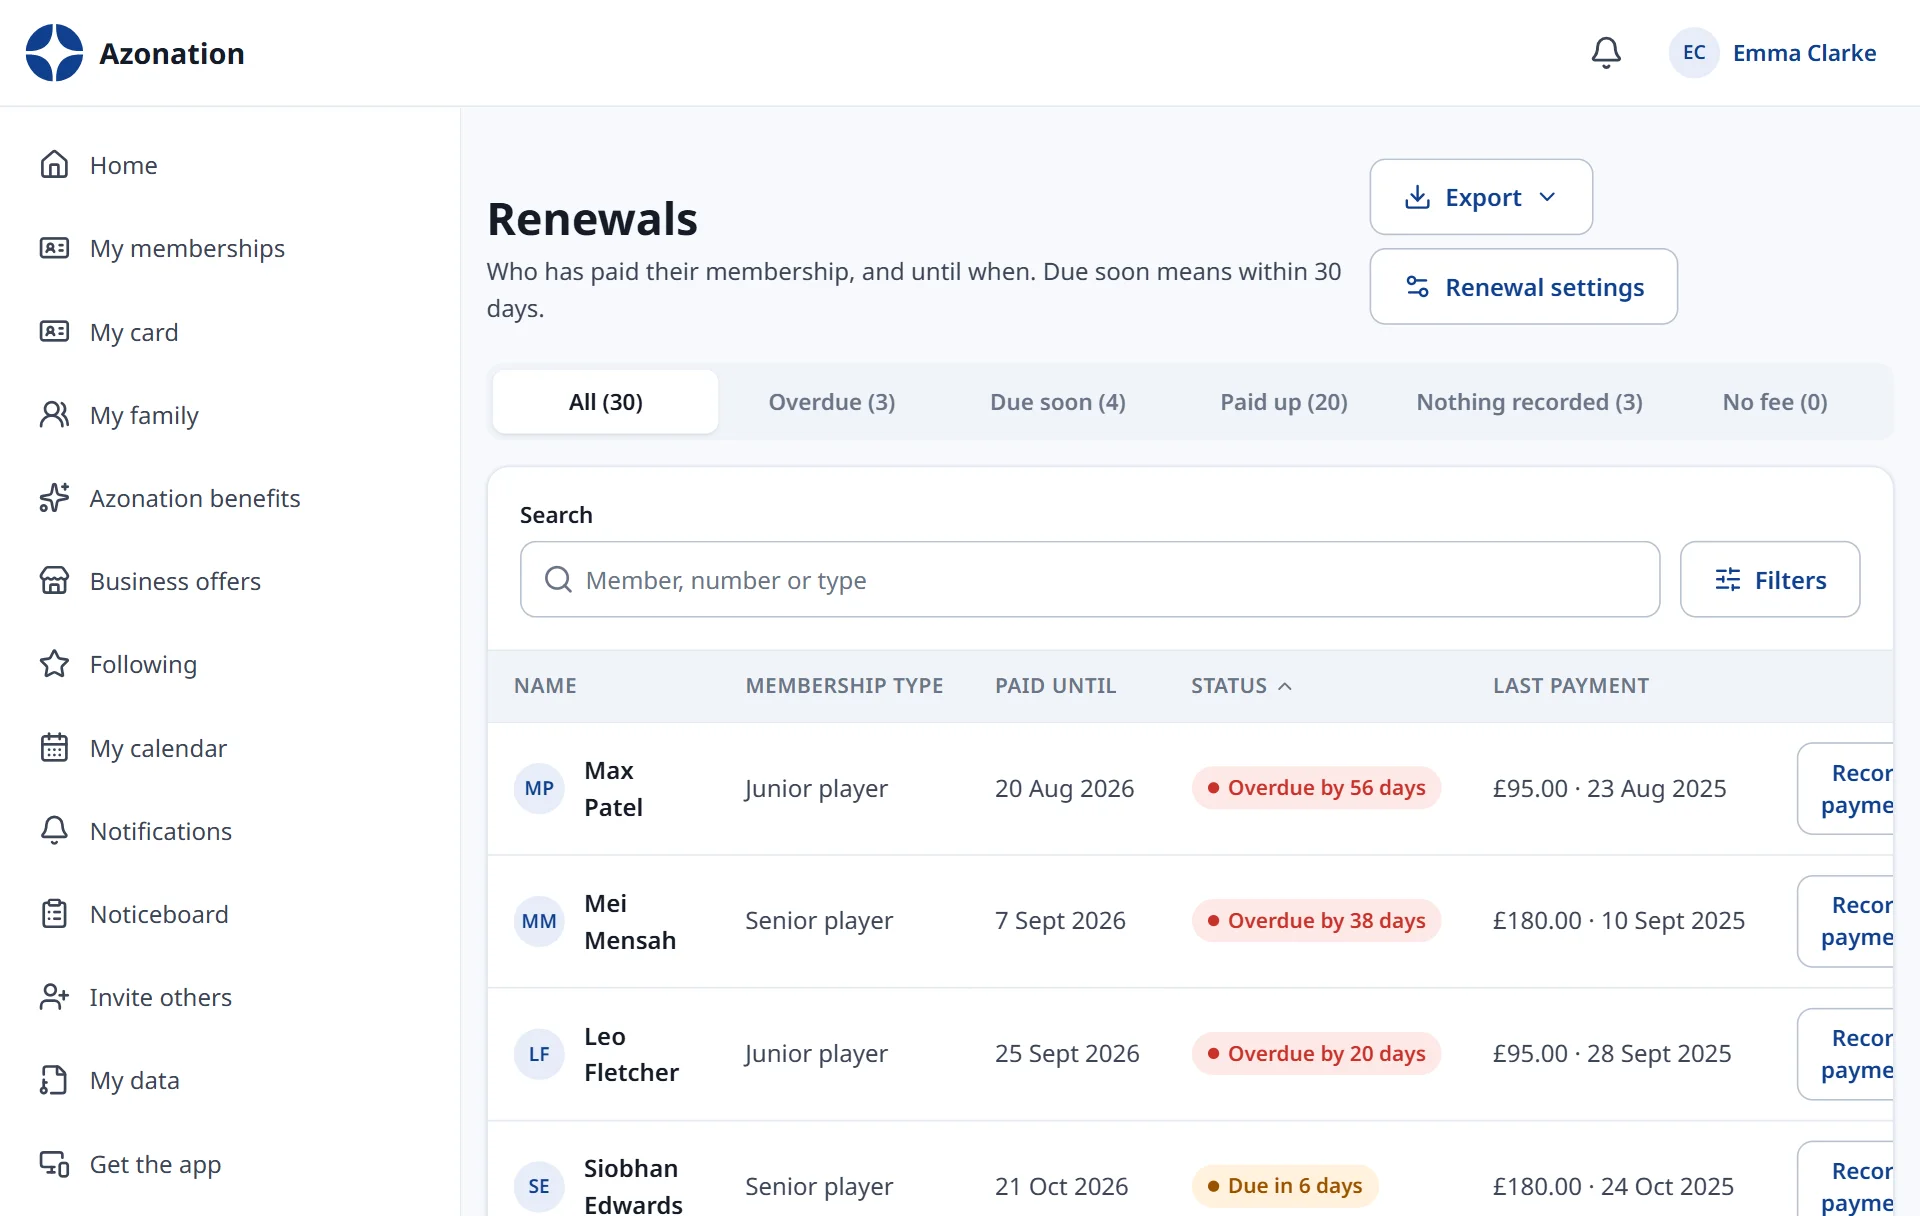Switch to the Overdue (3) tab

pyautogui.click(x=831, y=402)
